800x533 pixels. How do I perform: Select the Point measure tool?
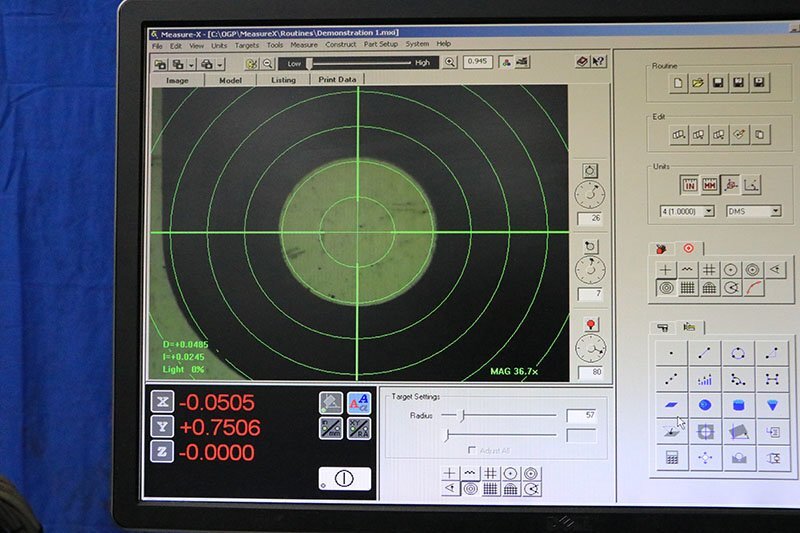click(x=671, y=353)
